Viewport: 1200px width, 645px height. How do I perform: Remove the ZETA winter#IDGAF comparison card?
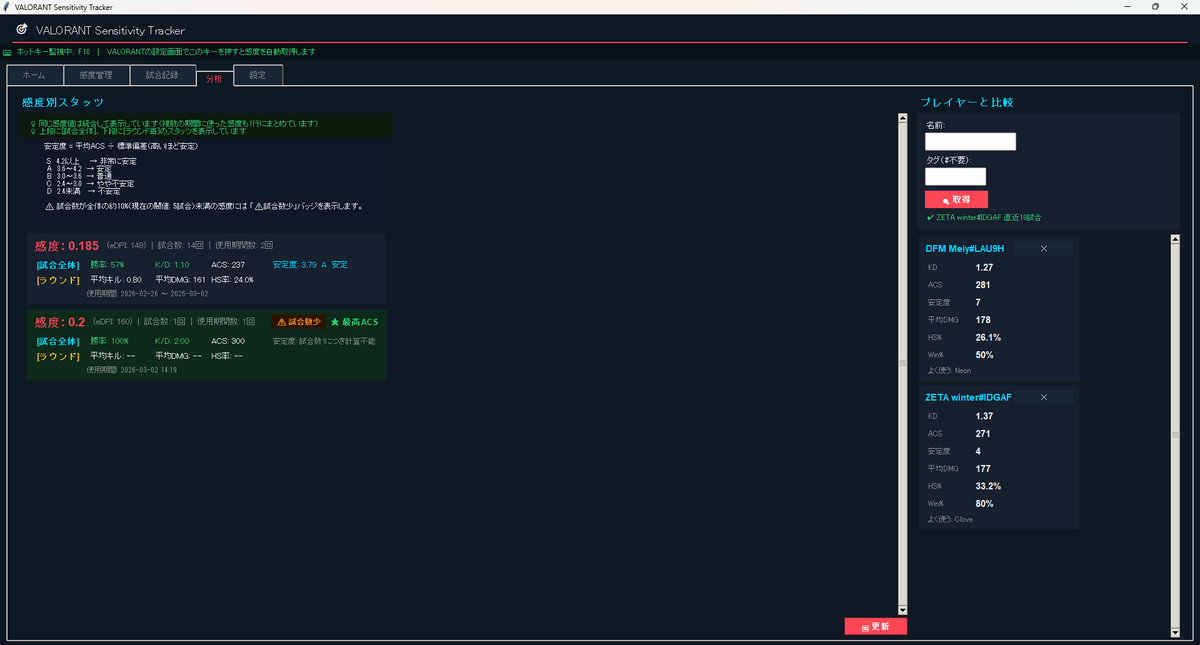pos(1044,397)
